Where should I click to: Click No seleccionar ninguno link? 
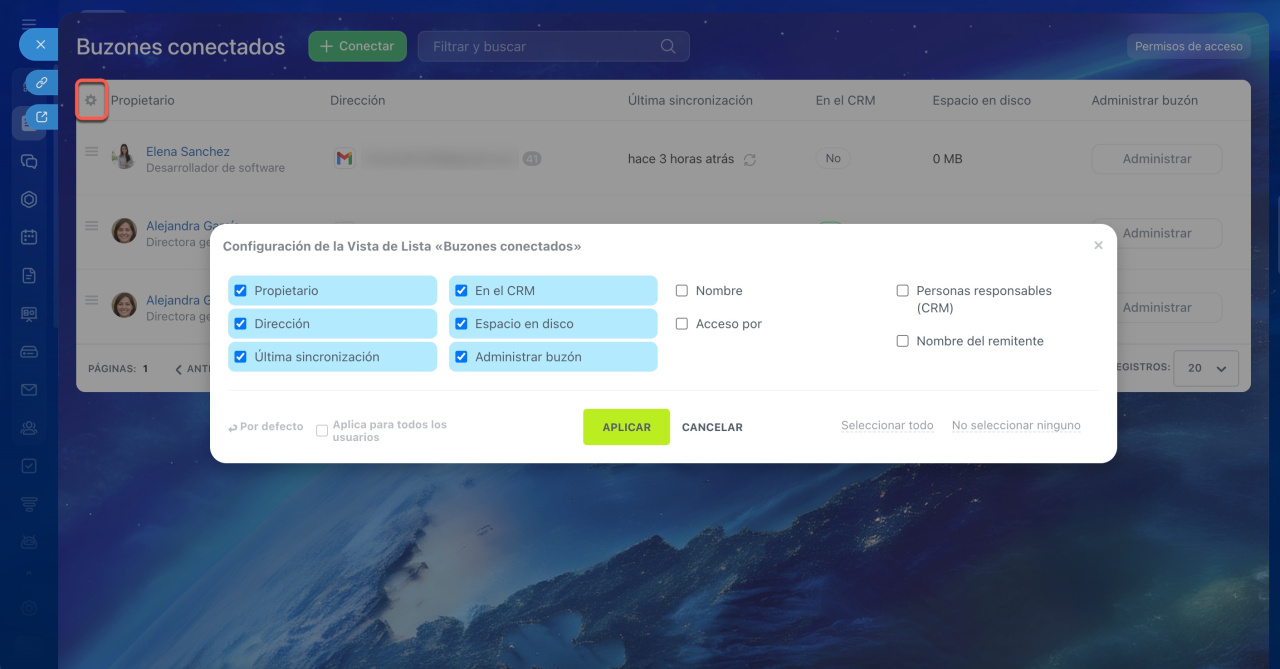(x=1016, y=425)
